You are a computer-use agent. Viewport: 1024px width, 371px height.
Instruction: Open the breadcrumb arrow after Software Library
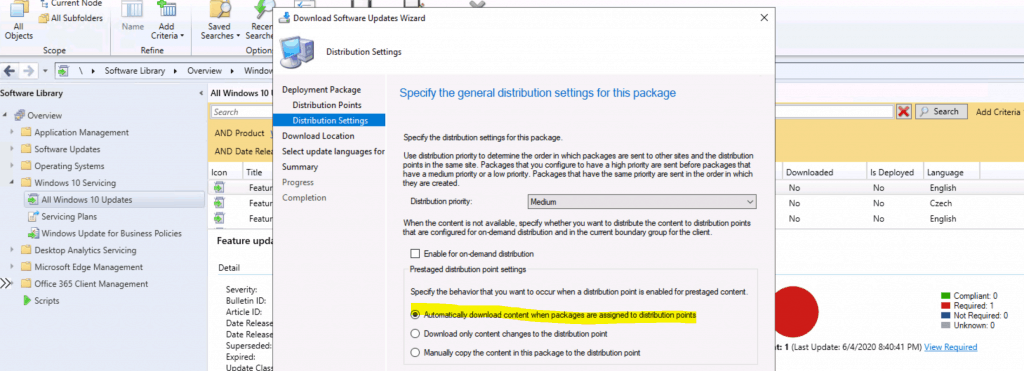(176, 71)
